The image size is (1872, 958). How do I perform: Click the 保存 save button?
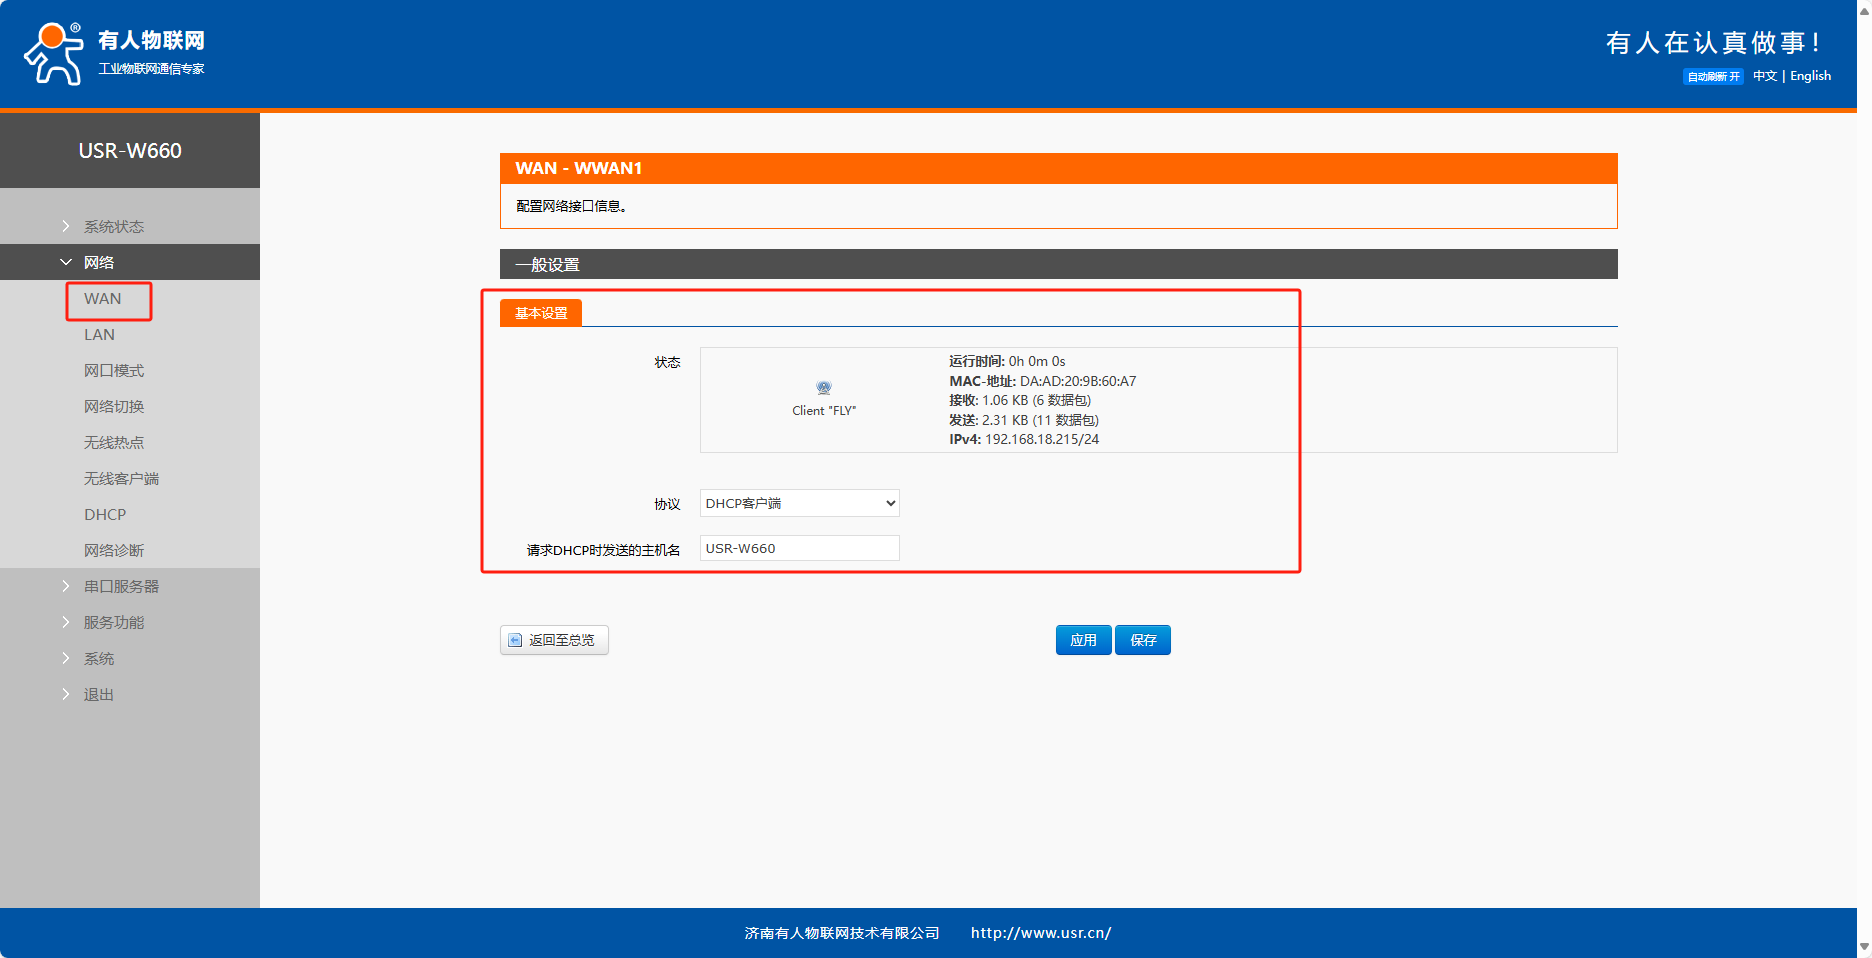[x=1142, y=640]
